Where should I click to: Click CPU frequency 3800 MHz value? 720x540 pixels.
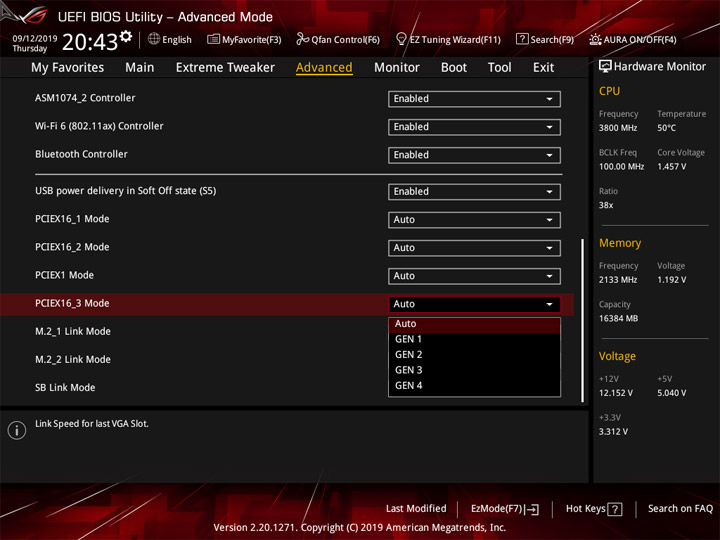tap(618, 128)
